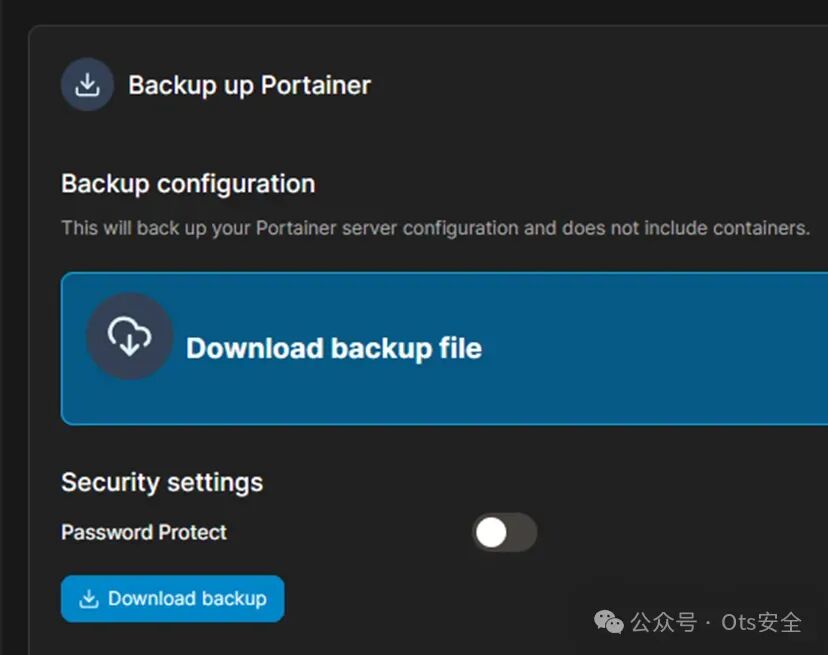Screen dimensions: 828x655
Task: Click the white knob of Password Protect switch
Action: (x=491, y=533)
